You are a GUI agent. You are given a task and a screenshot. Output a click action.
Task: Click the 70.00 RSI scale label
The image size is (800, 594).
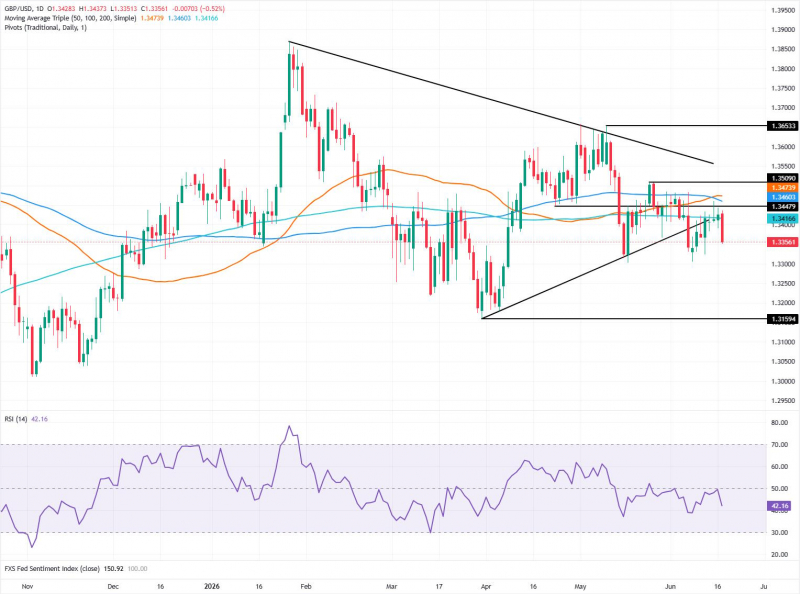point(779,444)
